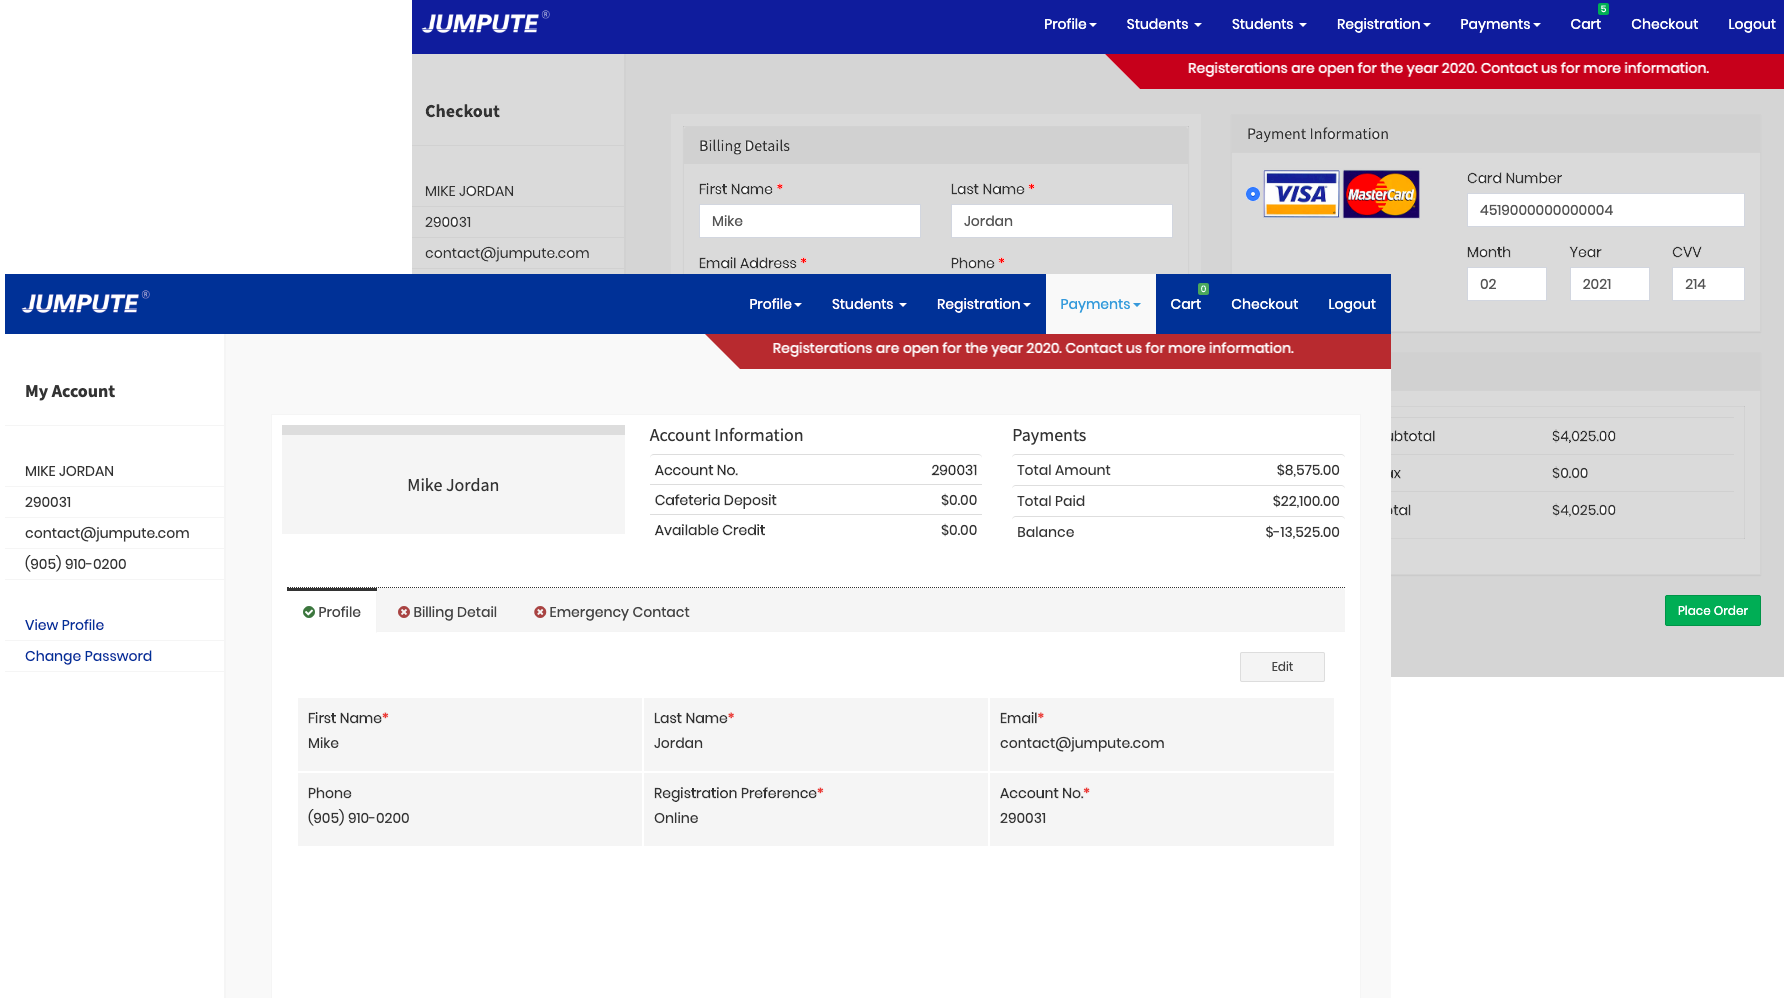Click the MasterCard logo
This screenshot has height=1003, width=1788.
[x=1381, y=194]
